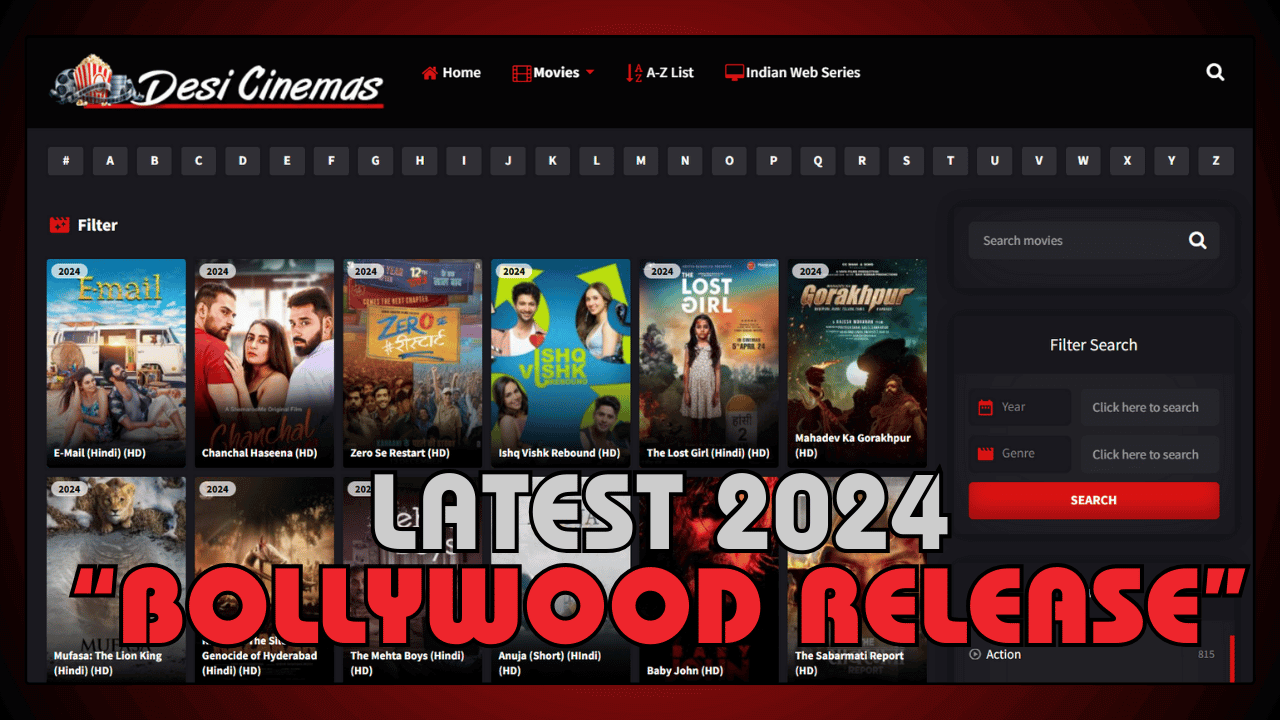Viewport: 1280px width, 720px height.
Task: Click the 815 count beside Action
Action: click(1206, 654)
